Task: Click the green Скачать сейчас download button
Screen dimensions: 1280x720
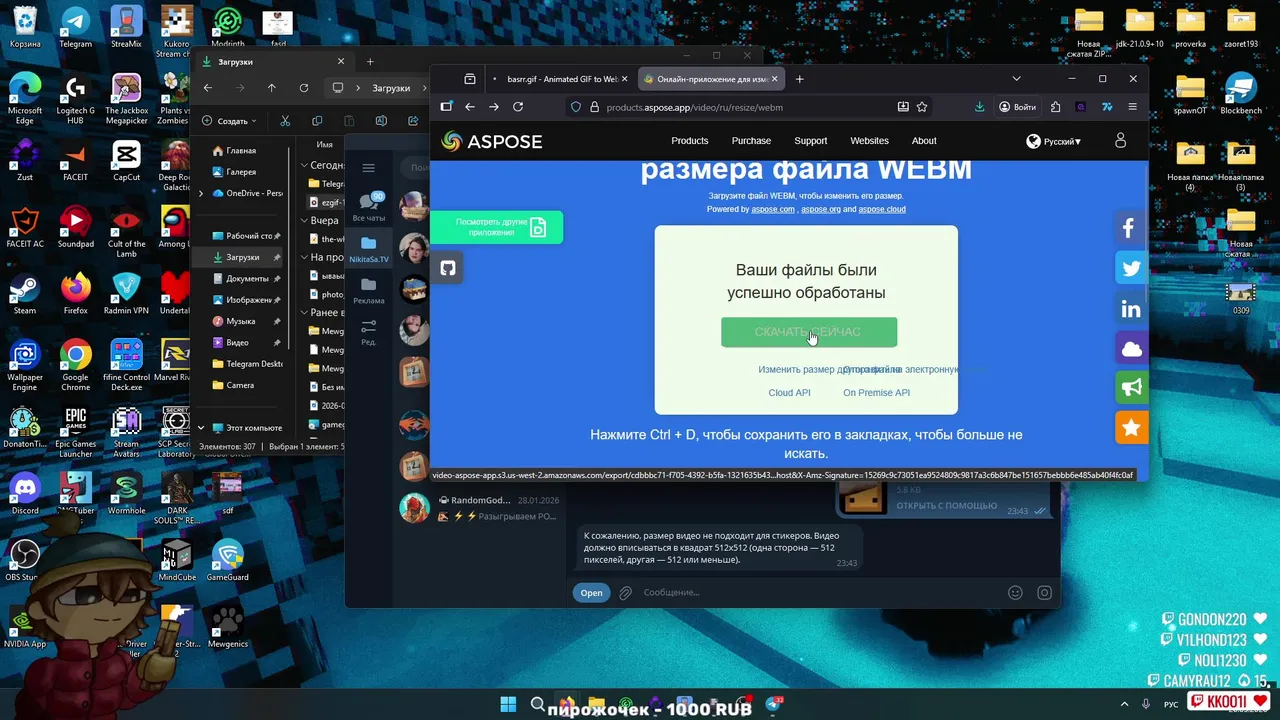Action: click(x=809, y=332)
